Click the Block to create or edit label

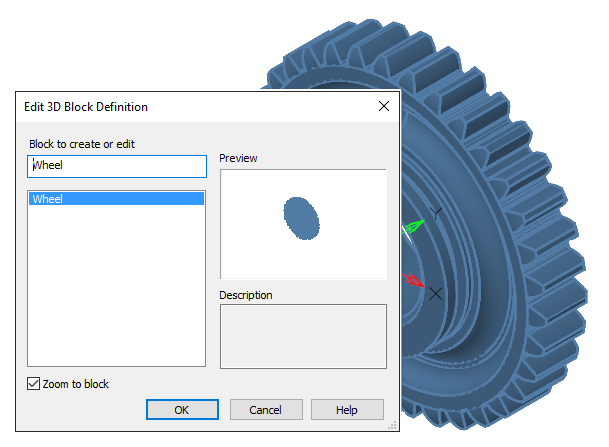82,144
